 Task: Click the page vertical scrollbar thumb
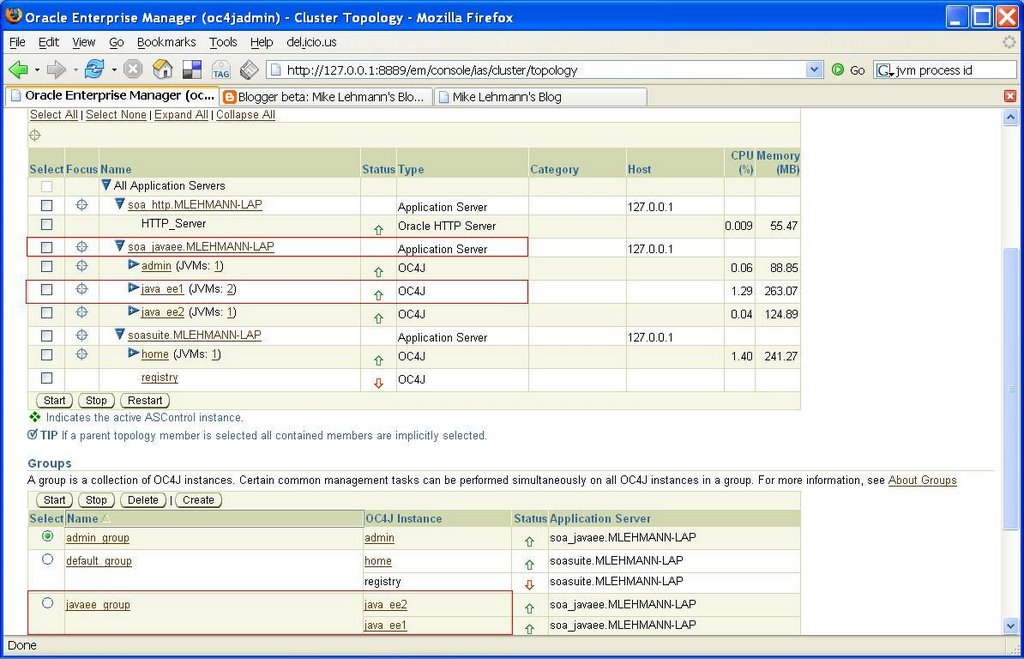(x=1010, y=389)
